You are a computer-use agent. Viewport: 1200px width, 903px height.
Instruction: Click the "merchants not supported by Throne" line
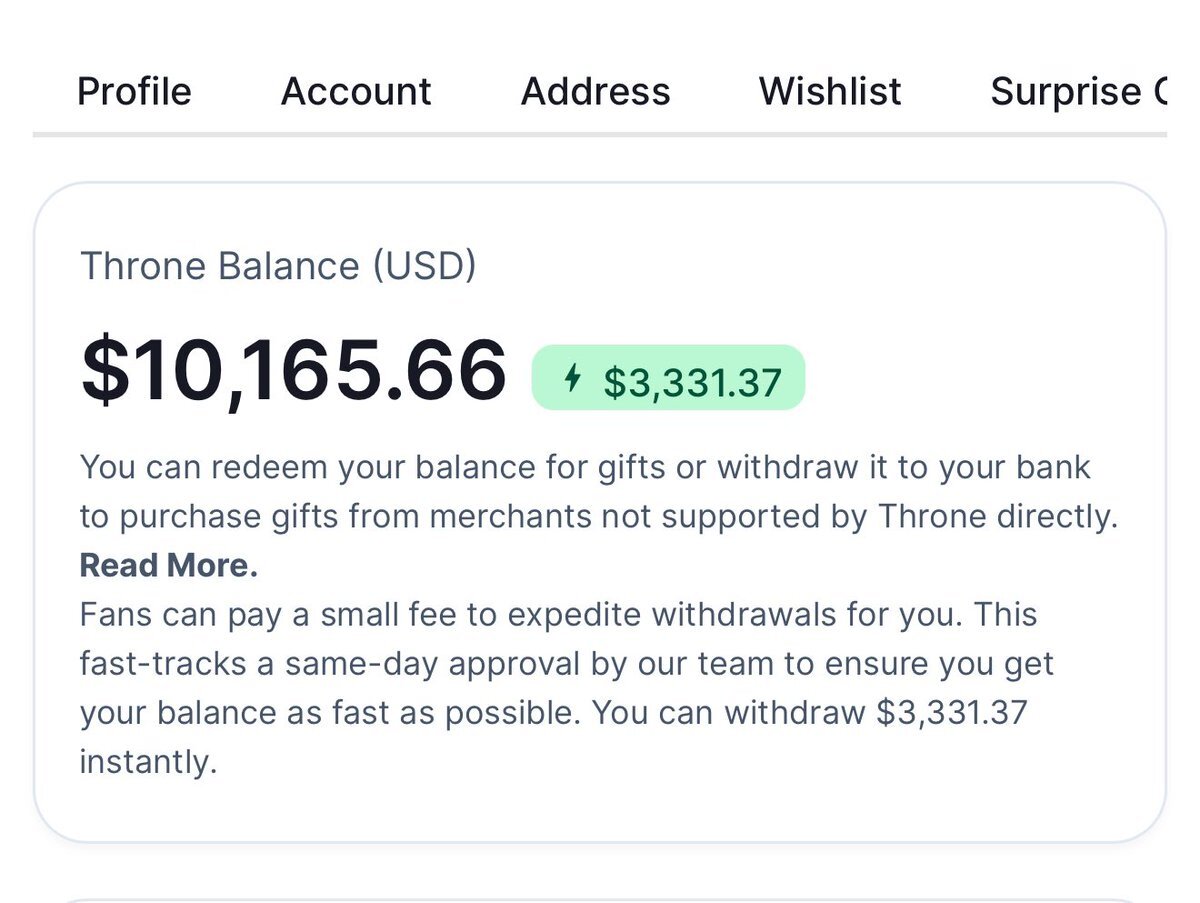click(598, 517)
